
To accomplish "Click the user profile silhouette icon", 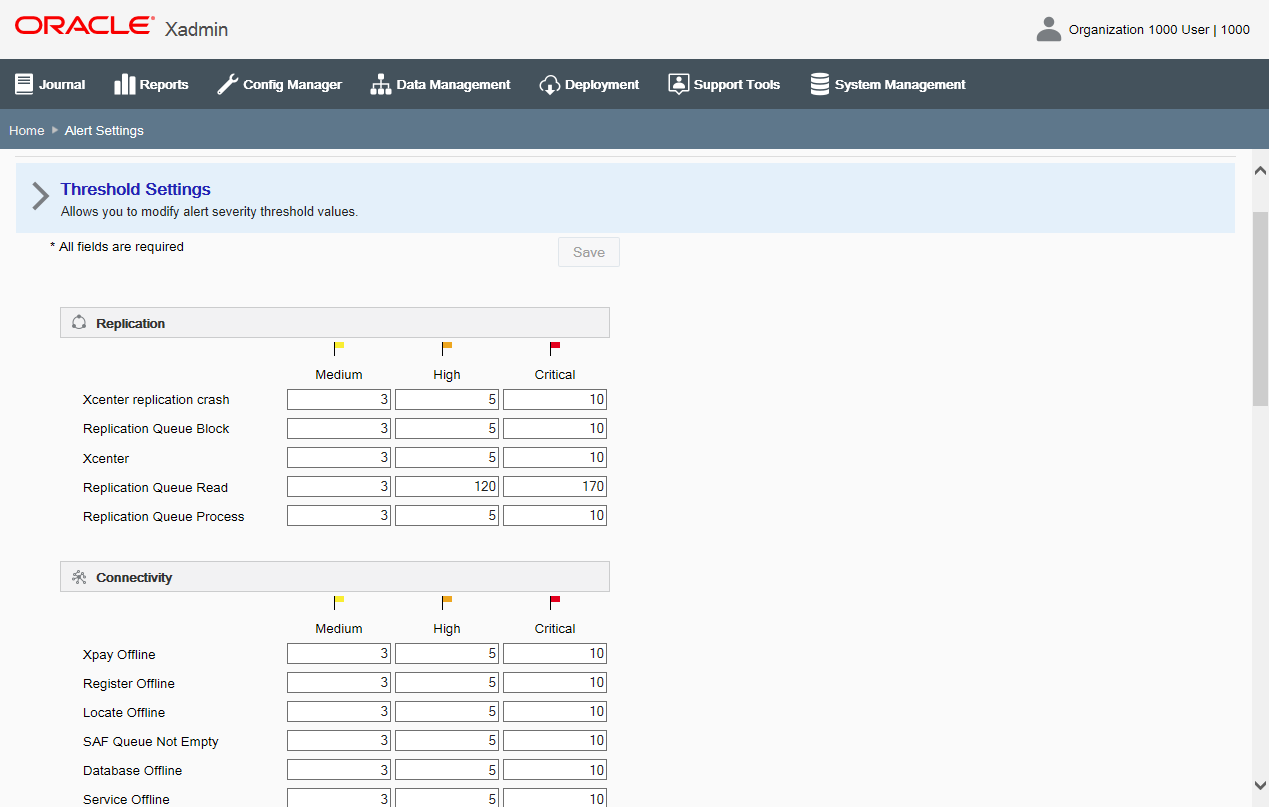I will coord(1049,29).
